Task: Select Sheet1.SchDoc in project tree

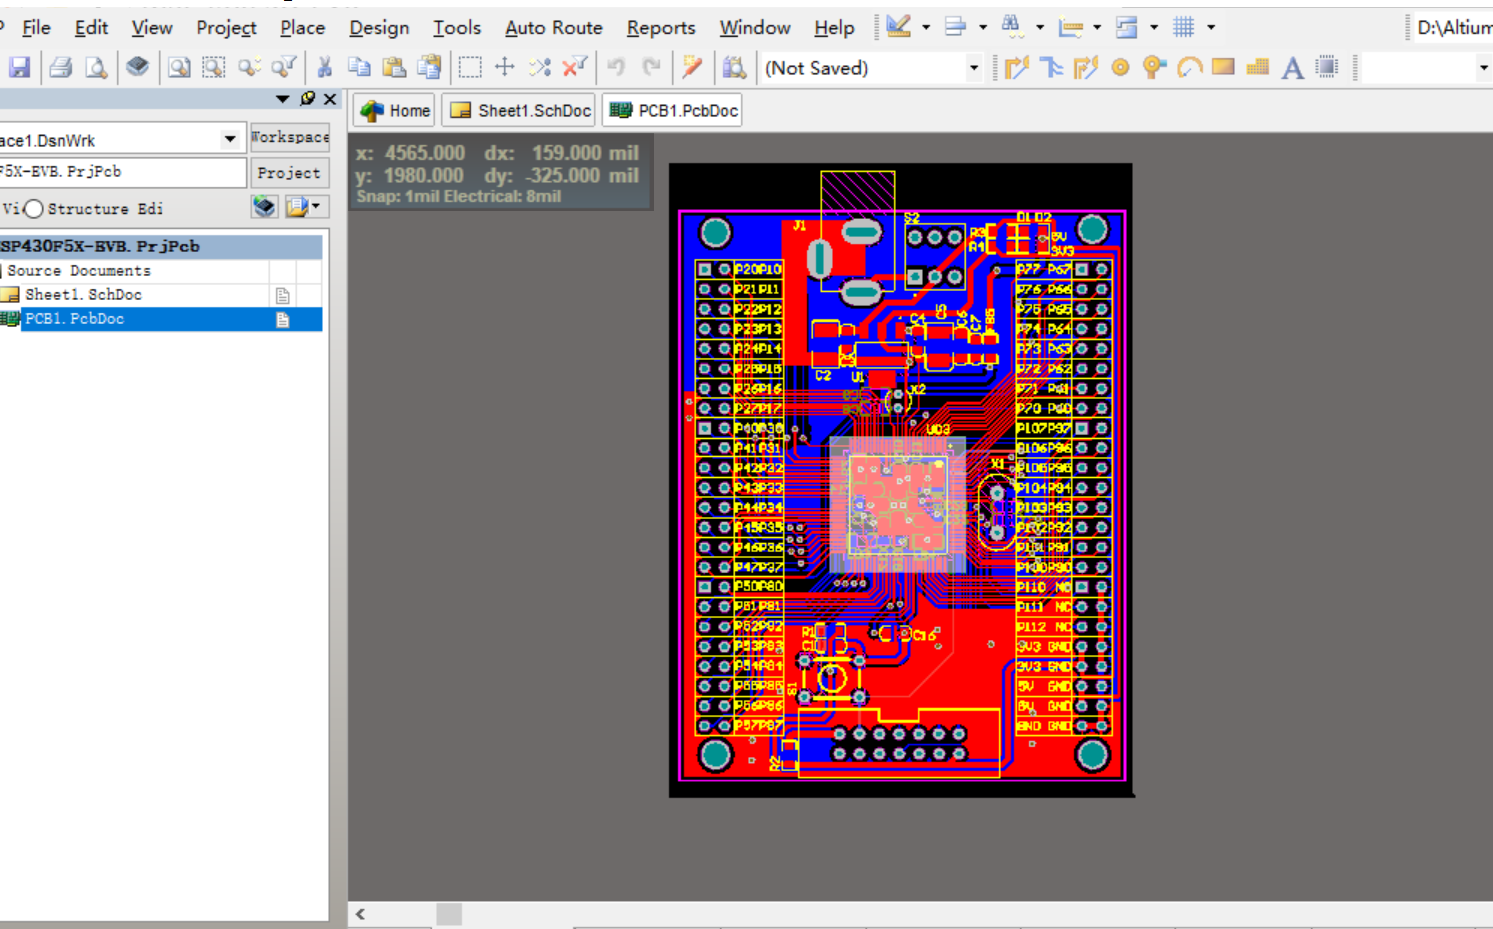Action: point(83,295)
